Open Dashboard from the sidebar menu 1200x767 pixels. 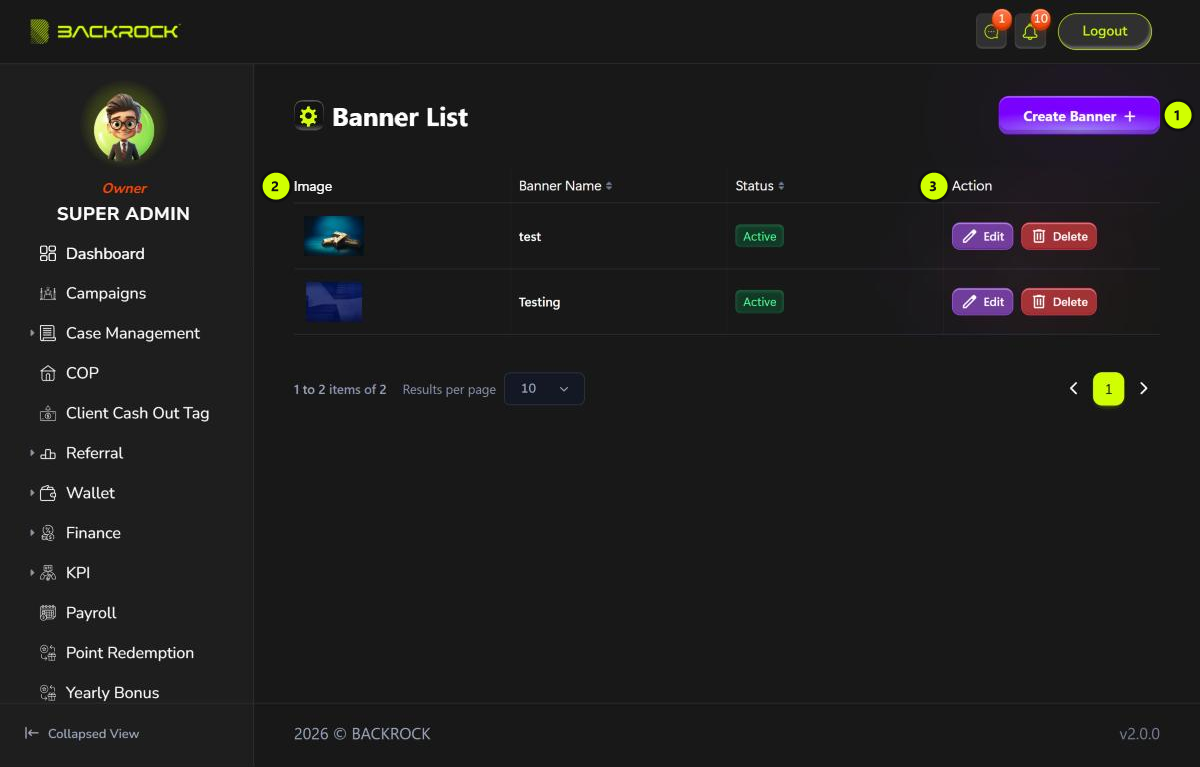(105, 254)
